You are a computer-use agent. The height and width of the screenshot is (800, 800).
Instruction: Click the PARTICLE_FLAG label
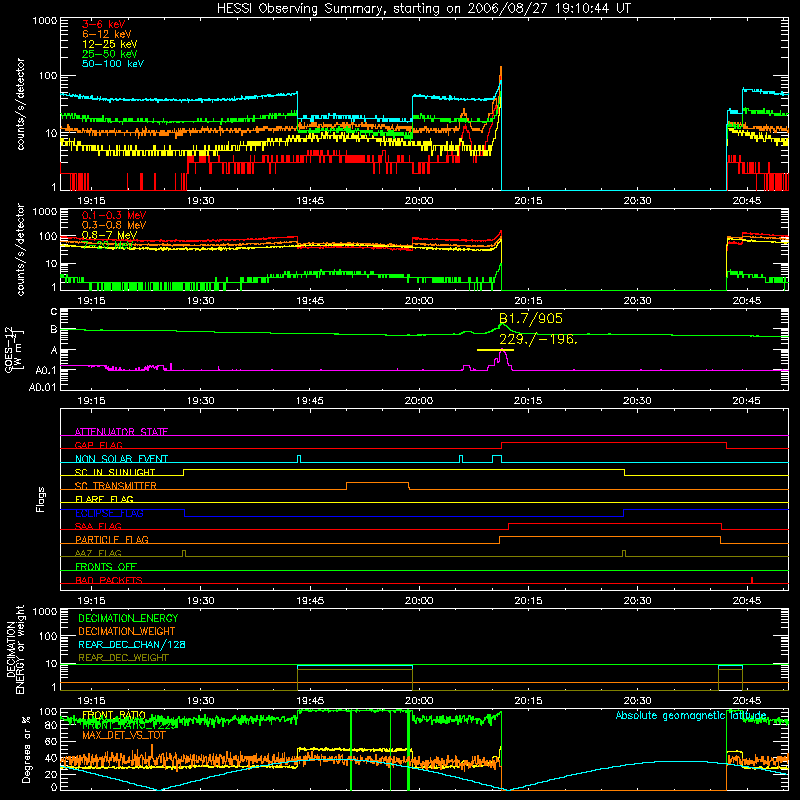(x=112, y=539)
